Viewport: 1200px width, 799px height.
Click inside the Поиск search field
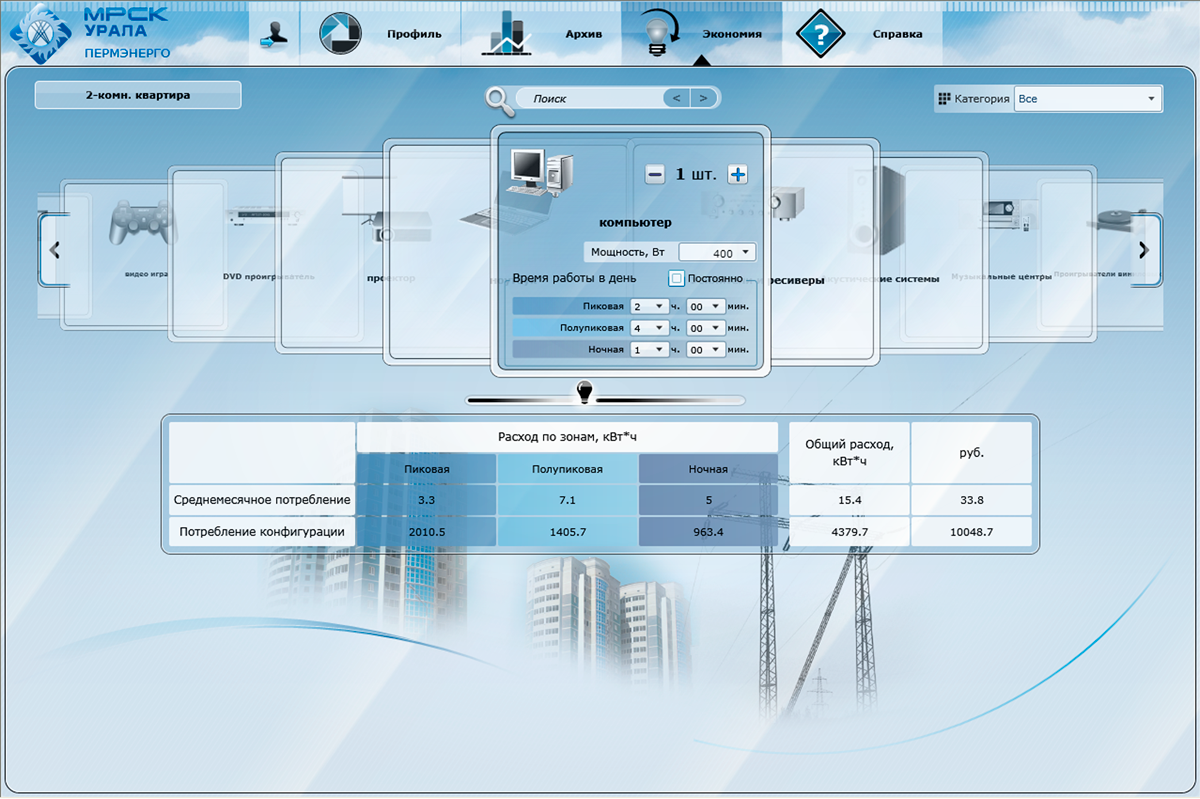coord(590,98)
